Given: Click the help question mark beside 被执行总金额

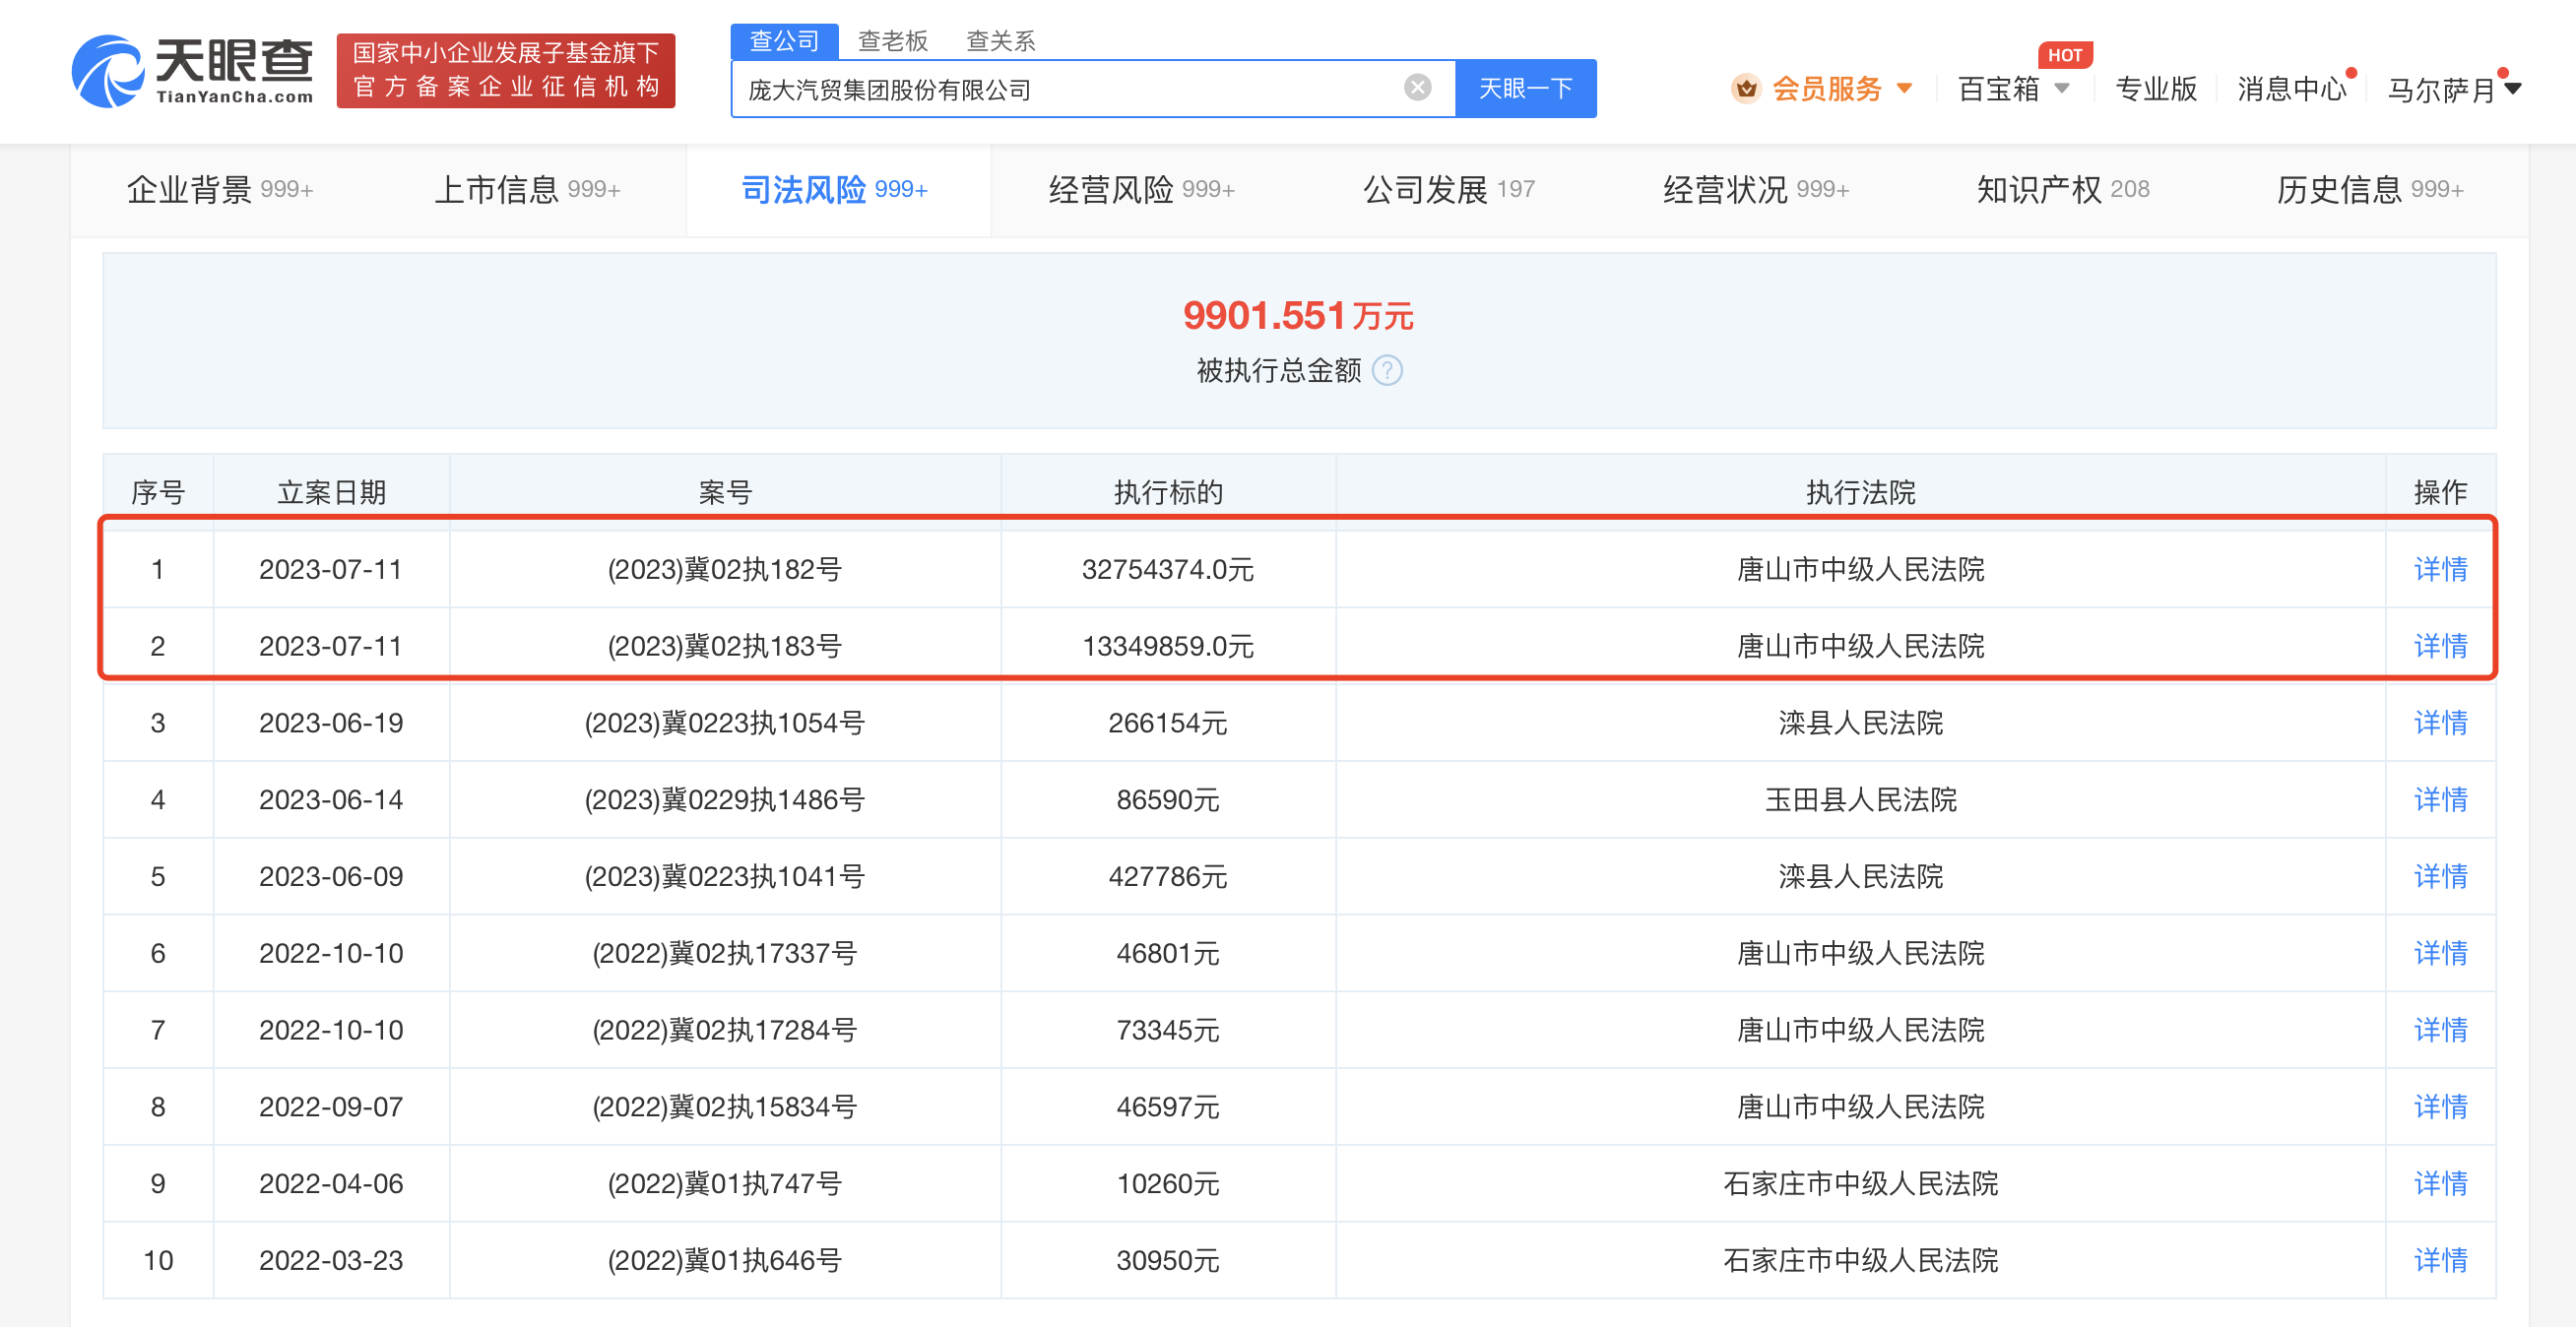Looking at the screenshot, I should (x=1387, y=371).
